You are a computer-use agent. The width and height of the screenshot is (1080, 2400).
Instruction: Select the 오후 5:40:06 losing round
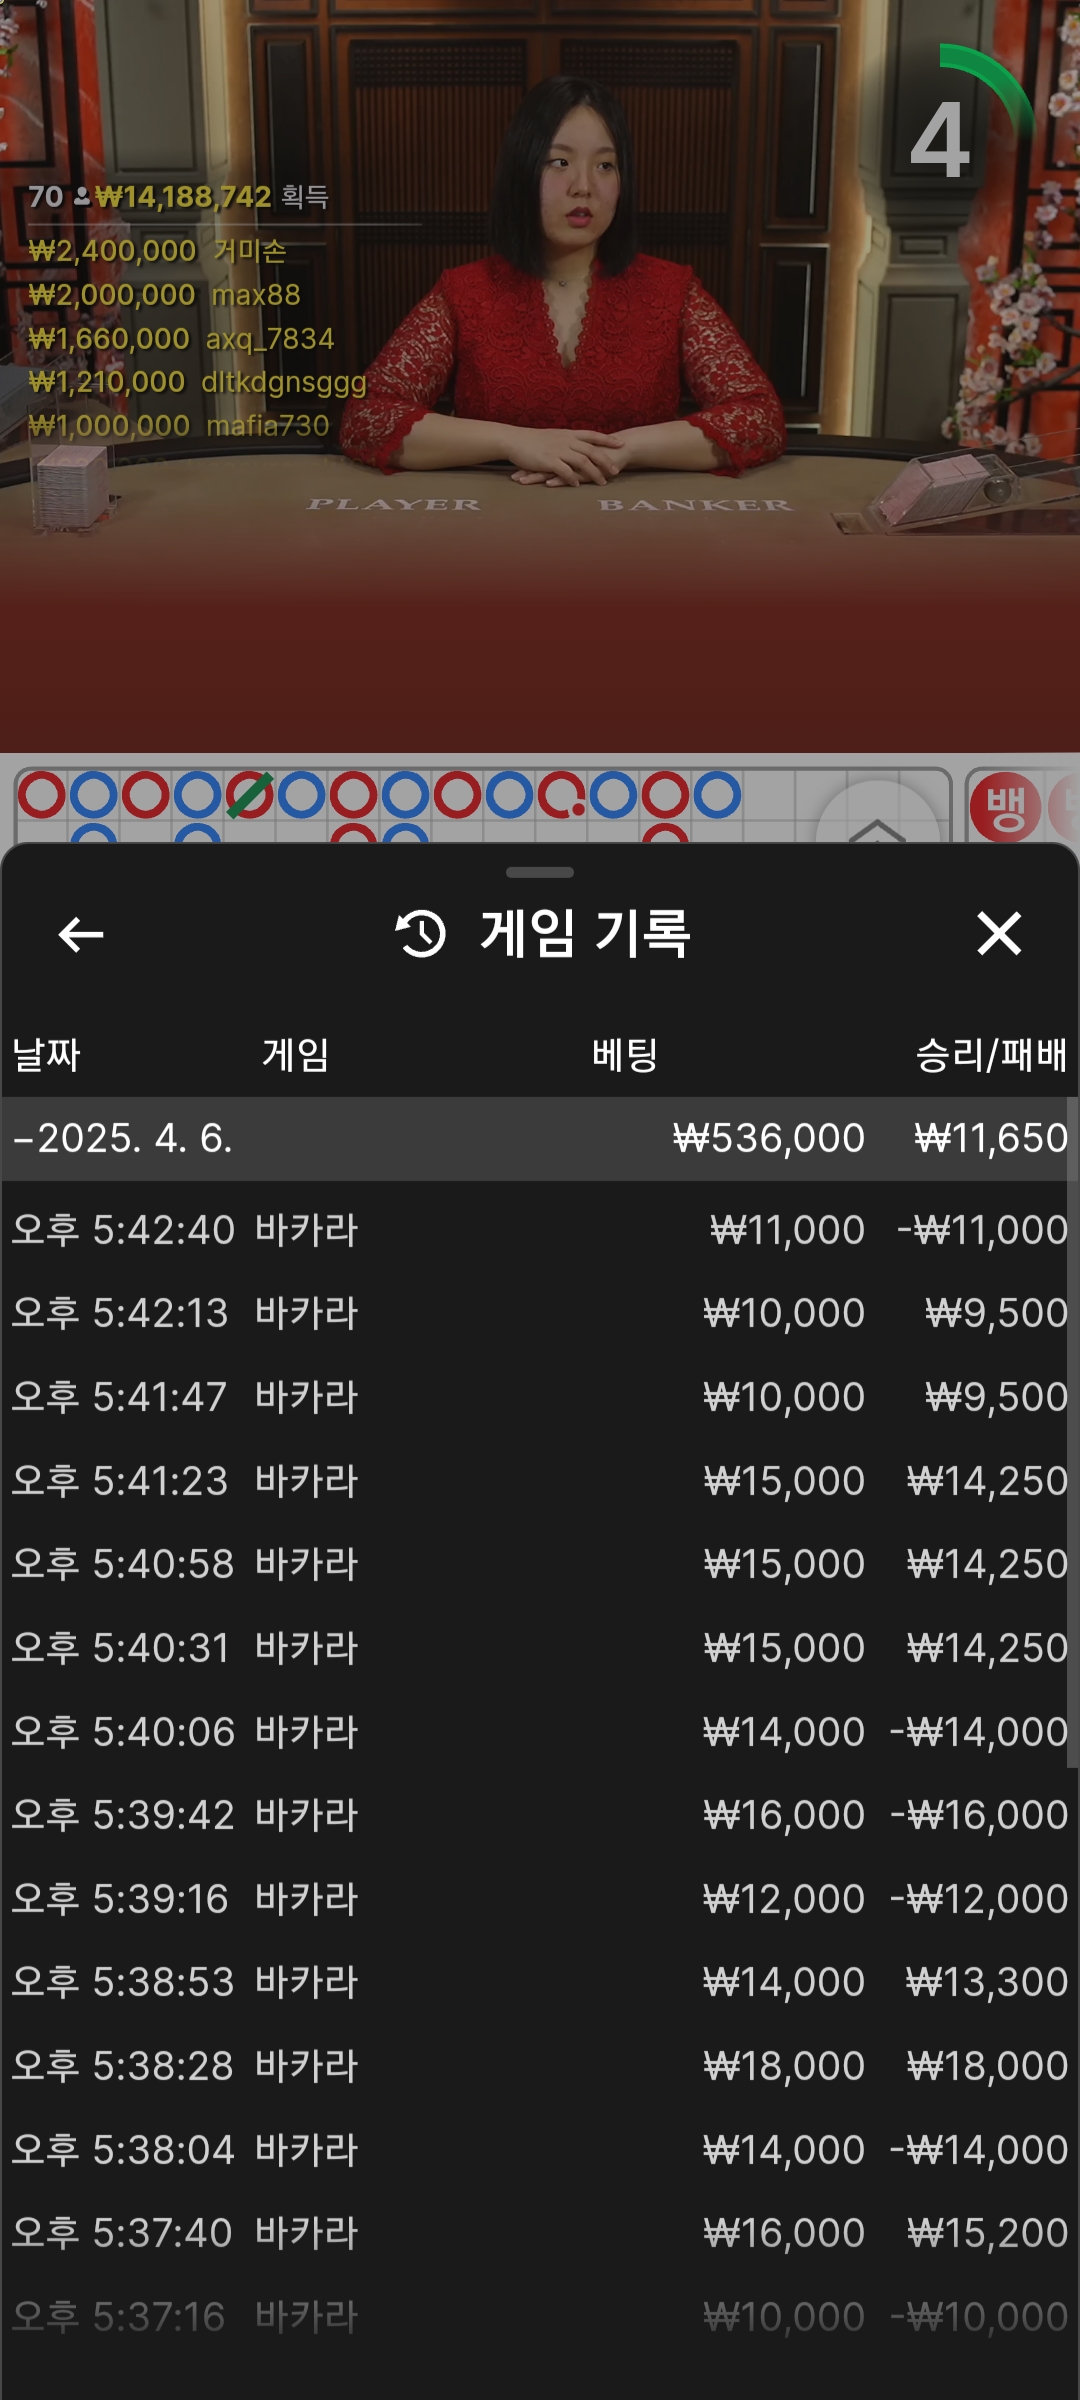click(540, 1732)
